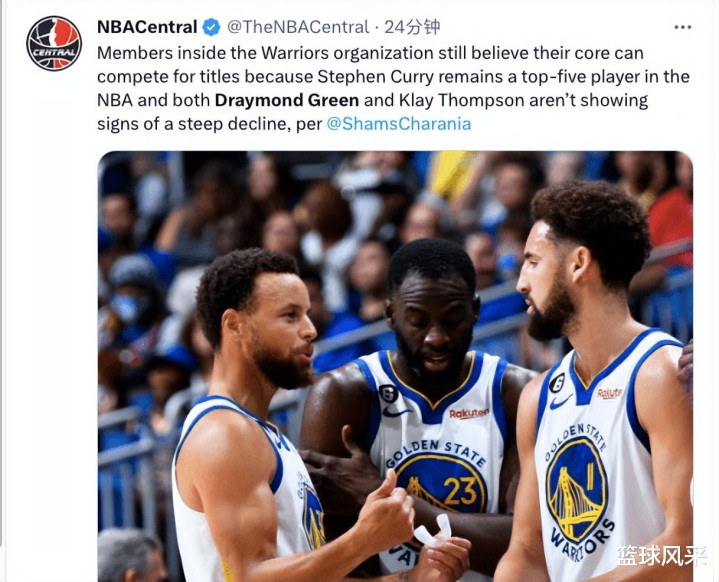This screenshot has height=582, width=719.
Task: Click the tweet text about Warriors organization
Action: tap(393, 88)
